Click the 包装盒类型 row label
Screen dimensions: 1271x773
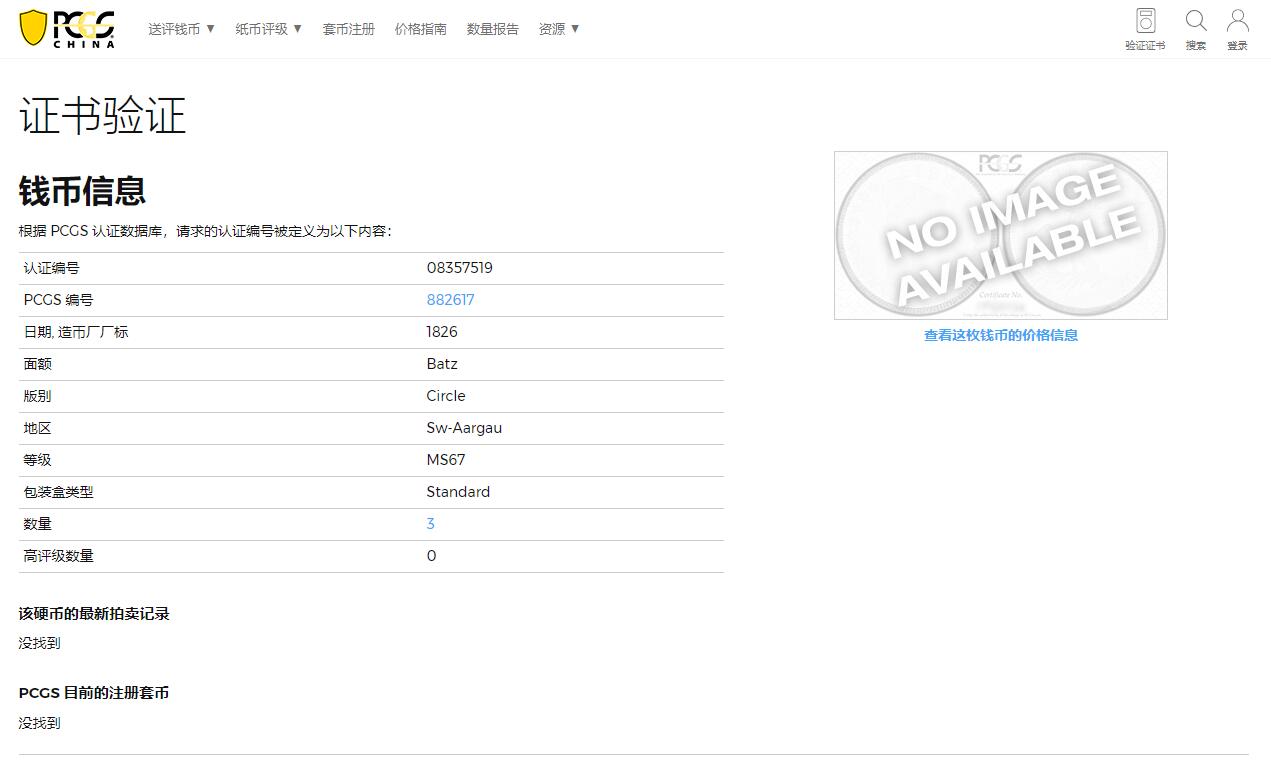(59, 492)
